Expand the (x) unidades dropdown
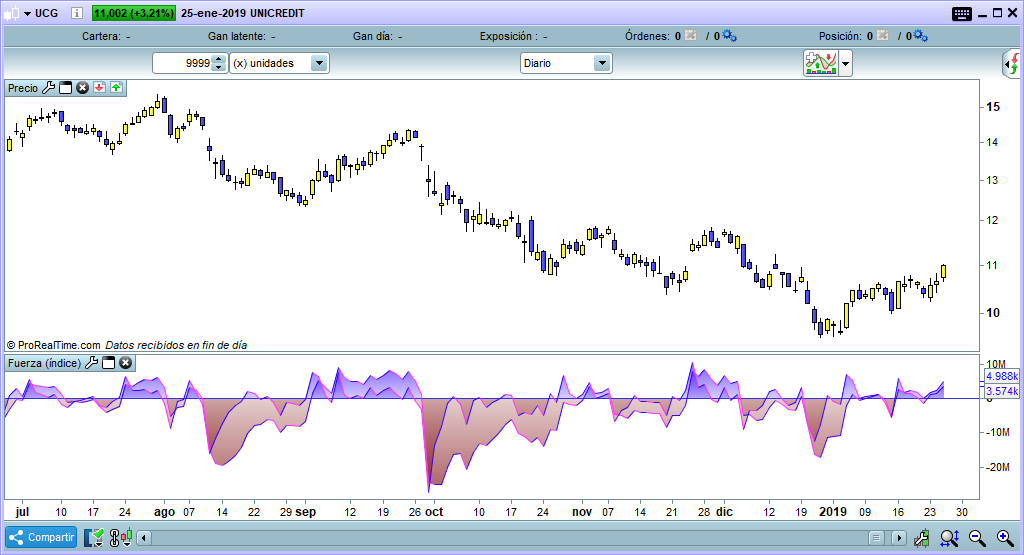The image size is (1024, 555). 319,63
